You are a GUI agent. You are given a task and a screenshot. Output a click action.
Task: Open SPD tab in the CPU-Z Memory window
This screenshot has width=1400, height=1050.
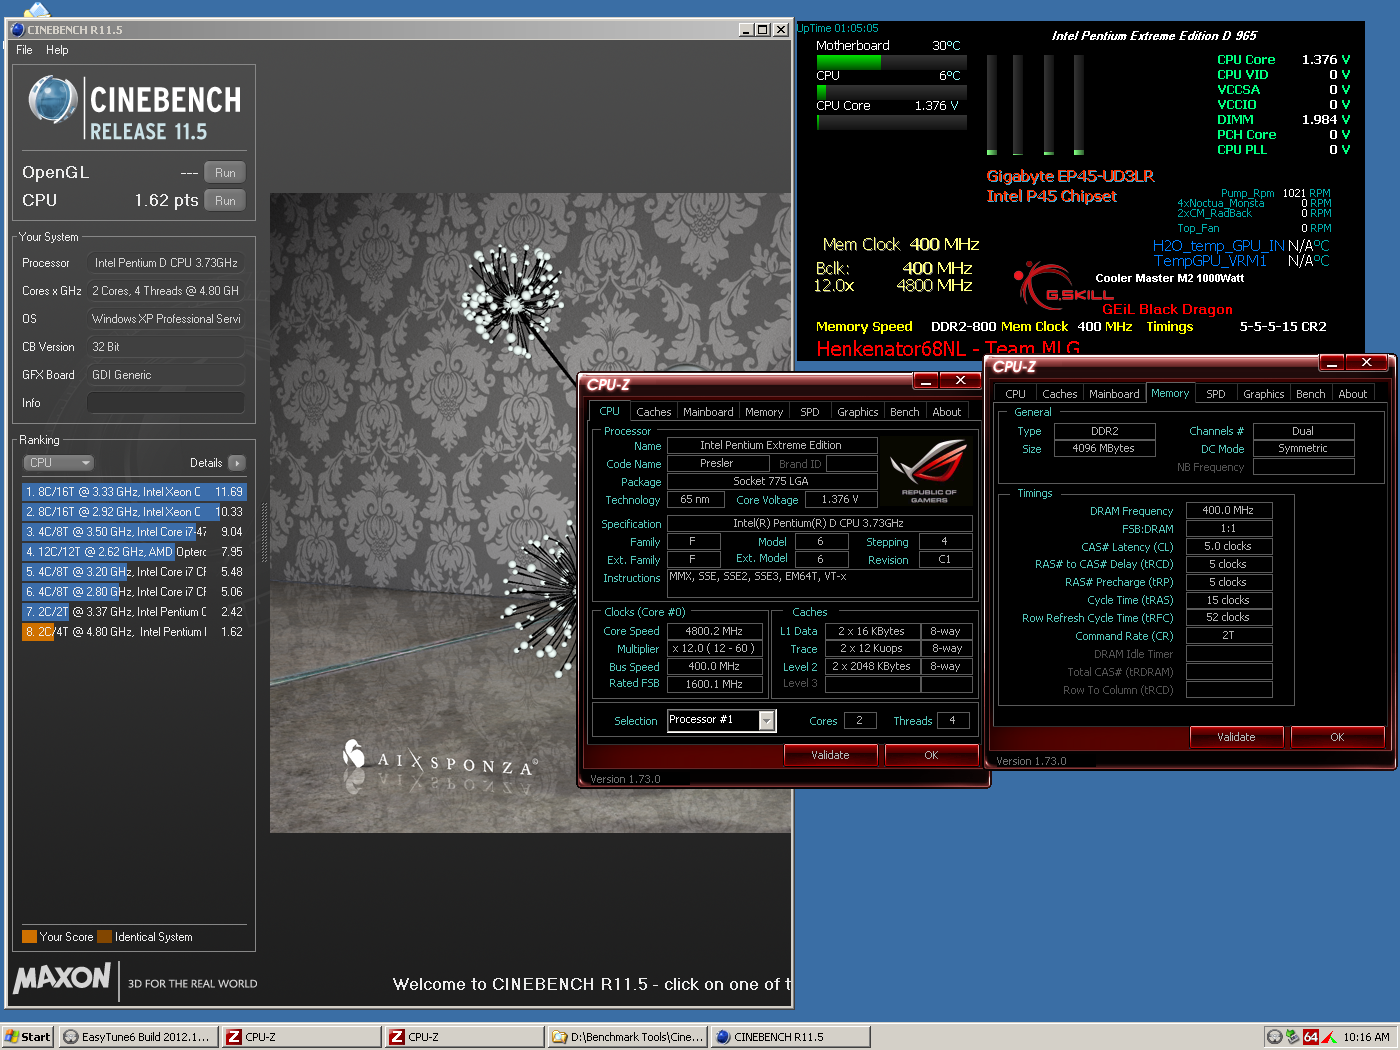(x=1216, y=394)
